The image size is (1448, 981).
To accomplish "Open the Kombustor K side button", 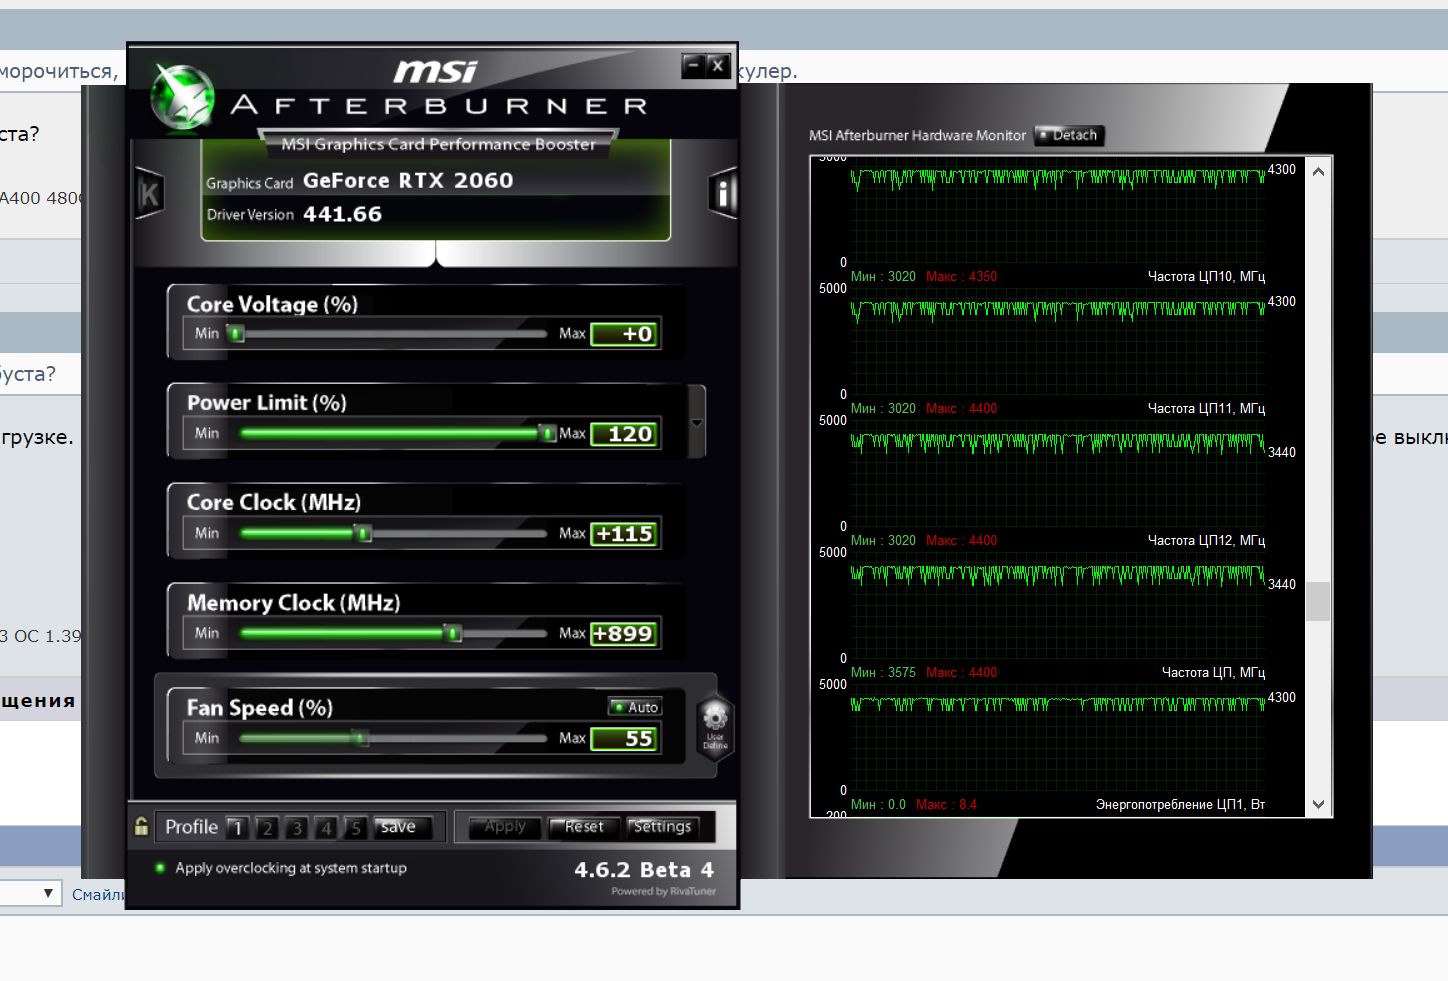I will coord(149,193).
